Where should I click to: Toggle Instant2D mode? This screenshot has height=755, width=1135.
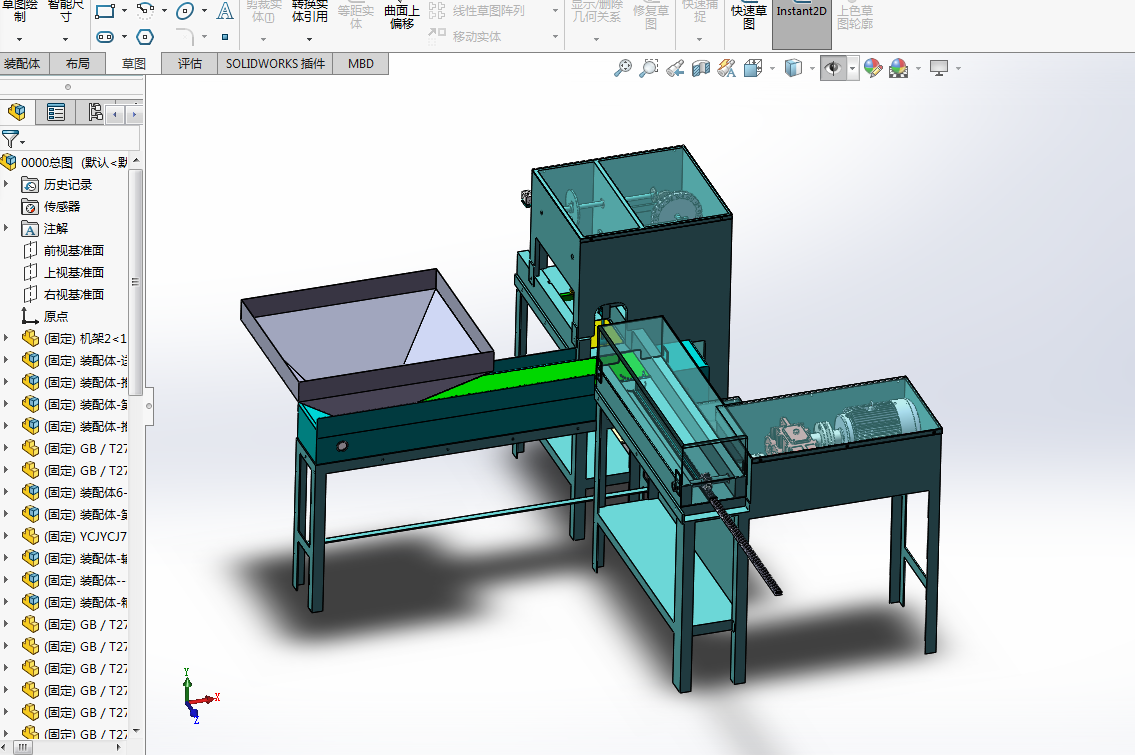click(x=801, y=12)
